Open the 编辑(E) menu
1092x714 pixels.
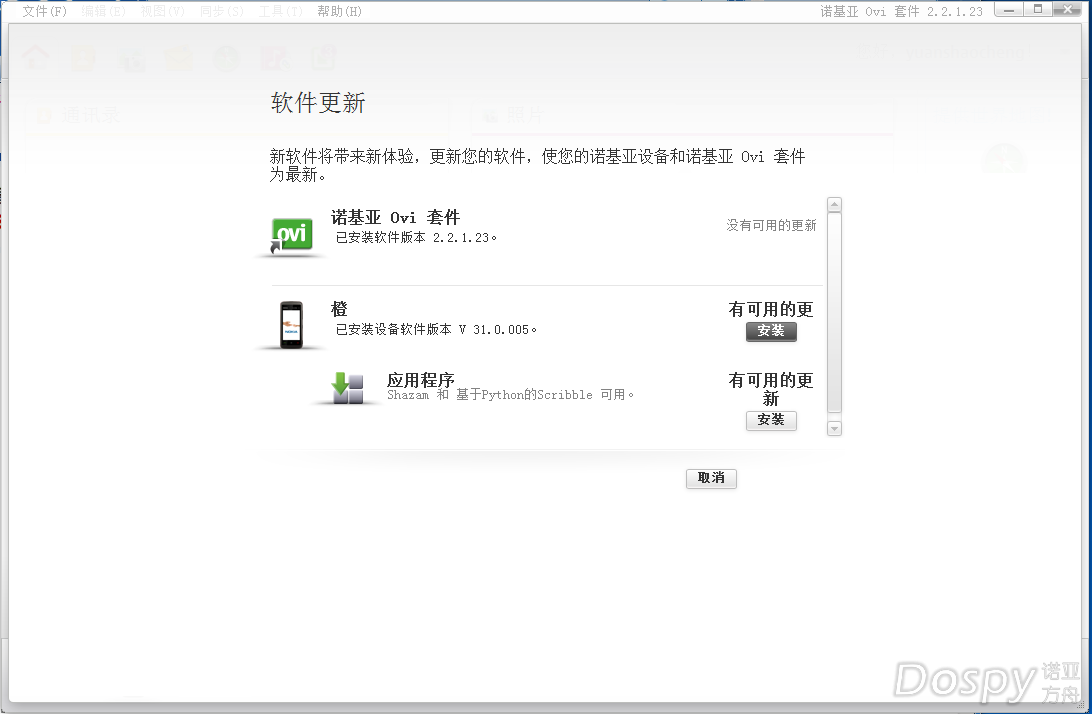click(x=104, y=11)
